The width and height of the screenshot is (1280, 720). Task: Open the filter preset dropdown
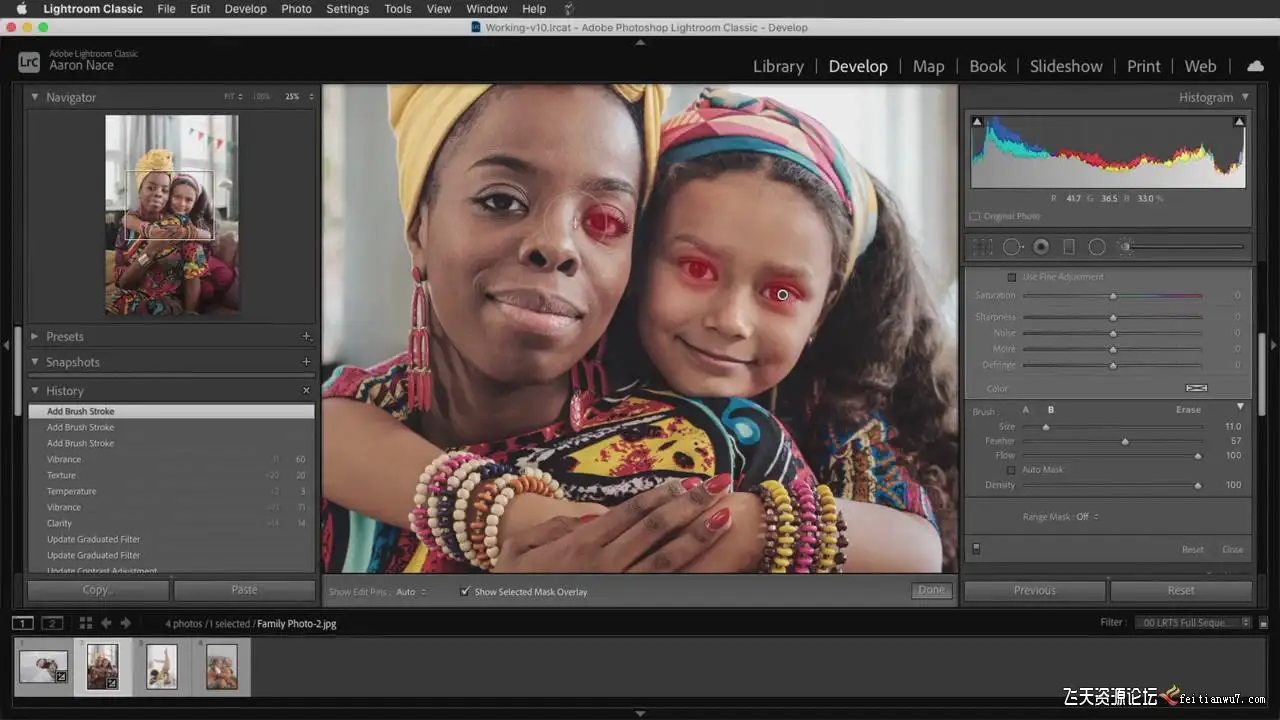pos(1194,623)
